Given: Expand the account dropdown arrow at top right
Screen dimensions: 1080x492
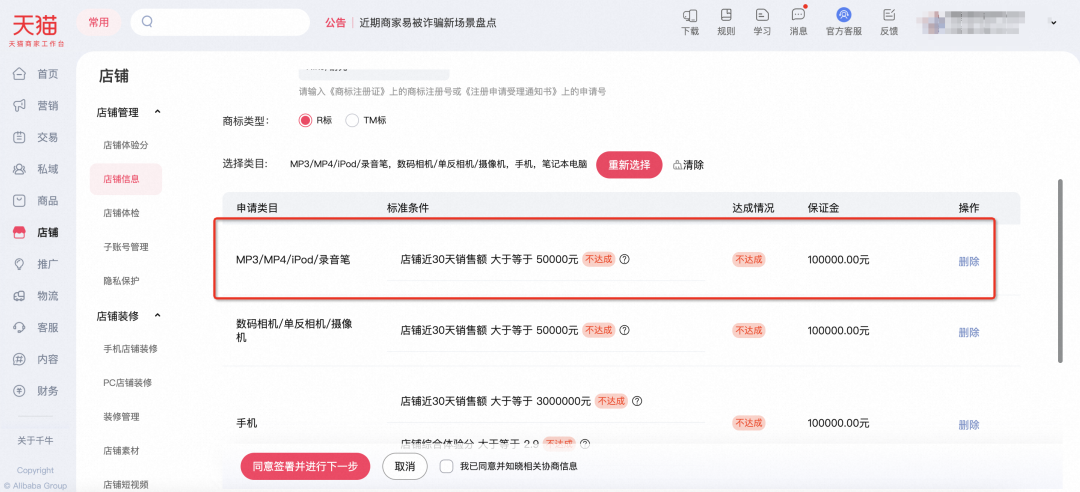Looking at the screenshot, I should [1053, 22].
